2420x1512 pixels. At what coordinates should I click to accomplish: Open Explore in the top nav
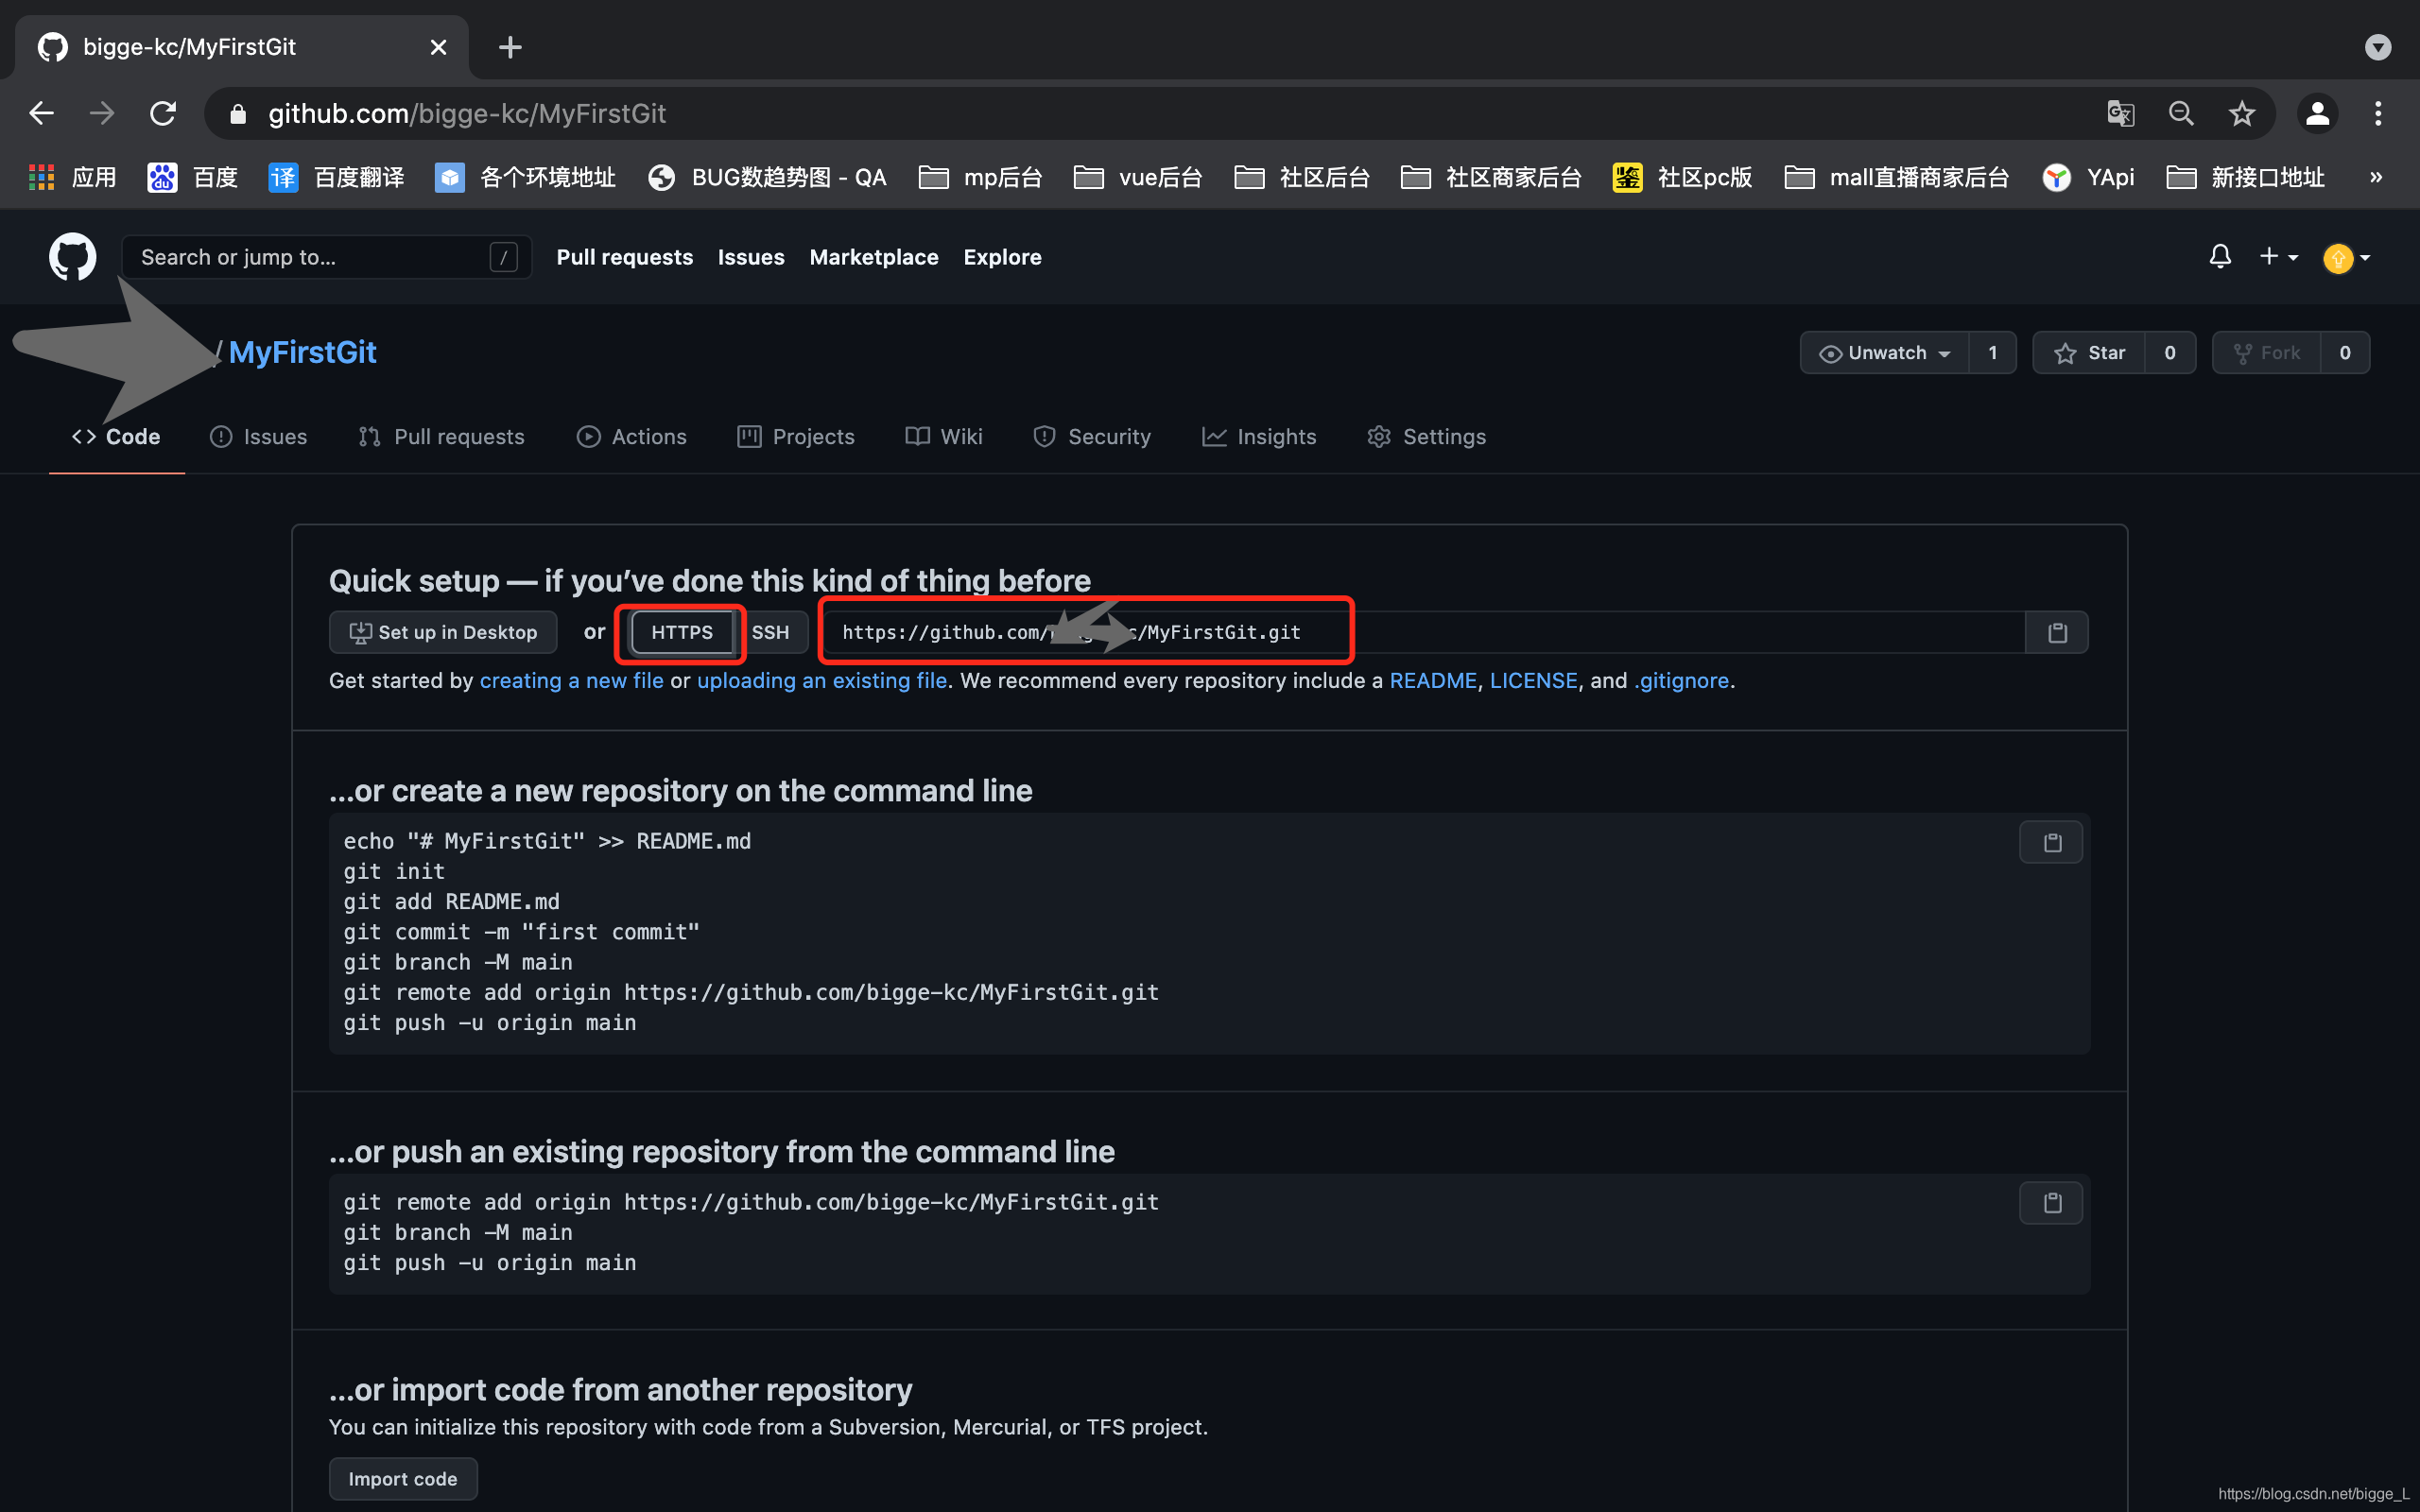1002,257
